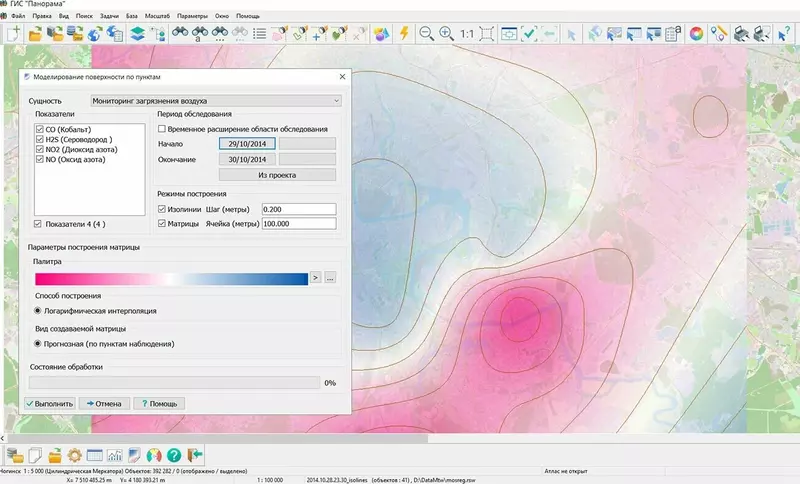
Task: Toggle the Изолинии checkbox
Action: (x=163, y=209)
